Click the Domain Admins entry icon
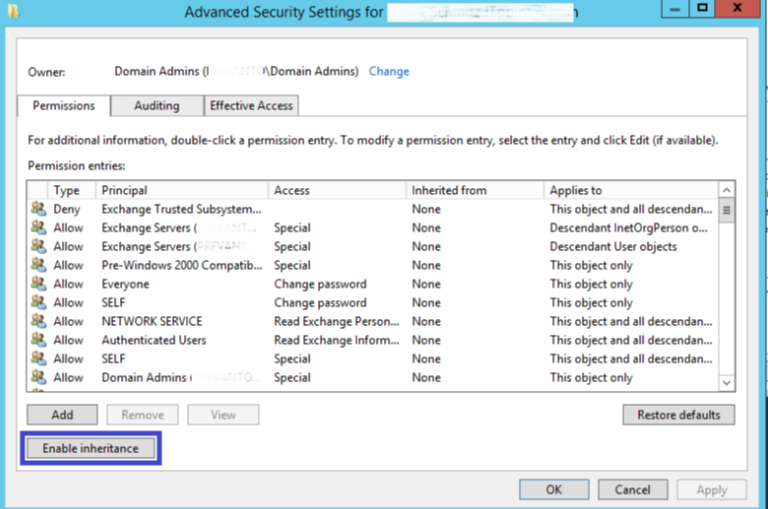 click(x=38, y=376)
